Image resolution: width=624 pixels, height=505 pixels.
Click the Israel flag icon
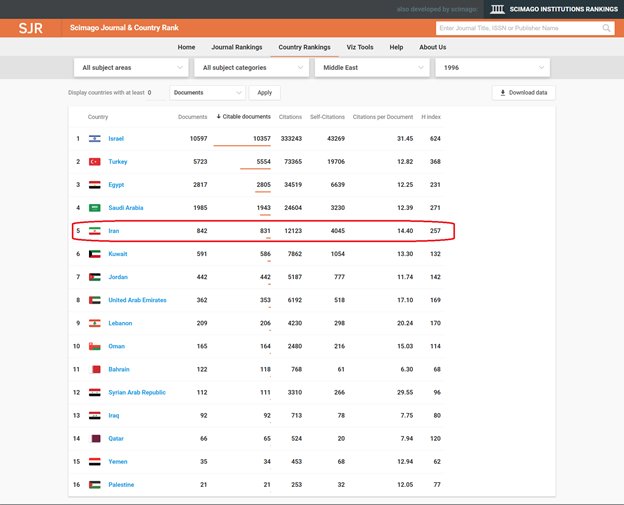click(x=95, y=138)
